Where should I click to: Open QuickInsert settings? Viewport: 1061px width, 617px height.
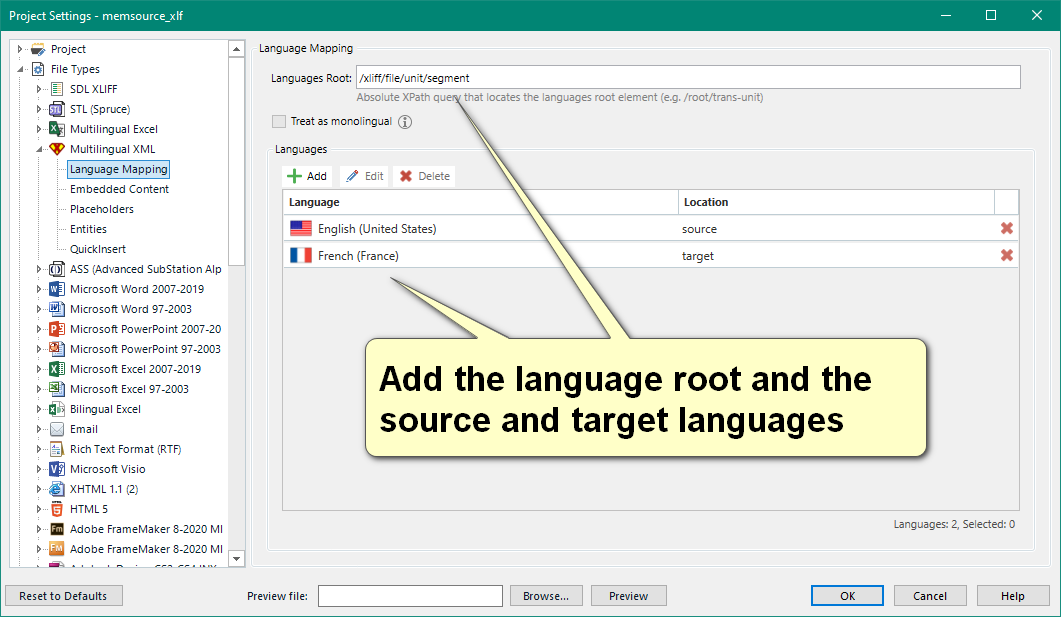pos(97,249)
